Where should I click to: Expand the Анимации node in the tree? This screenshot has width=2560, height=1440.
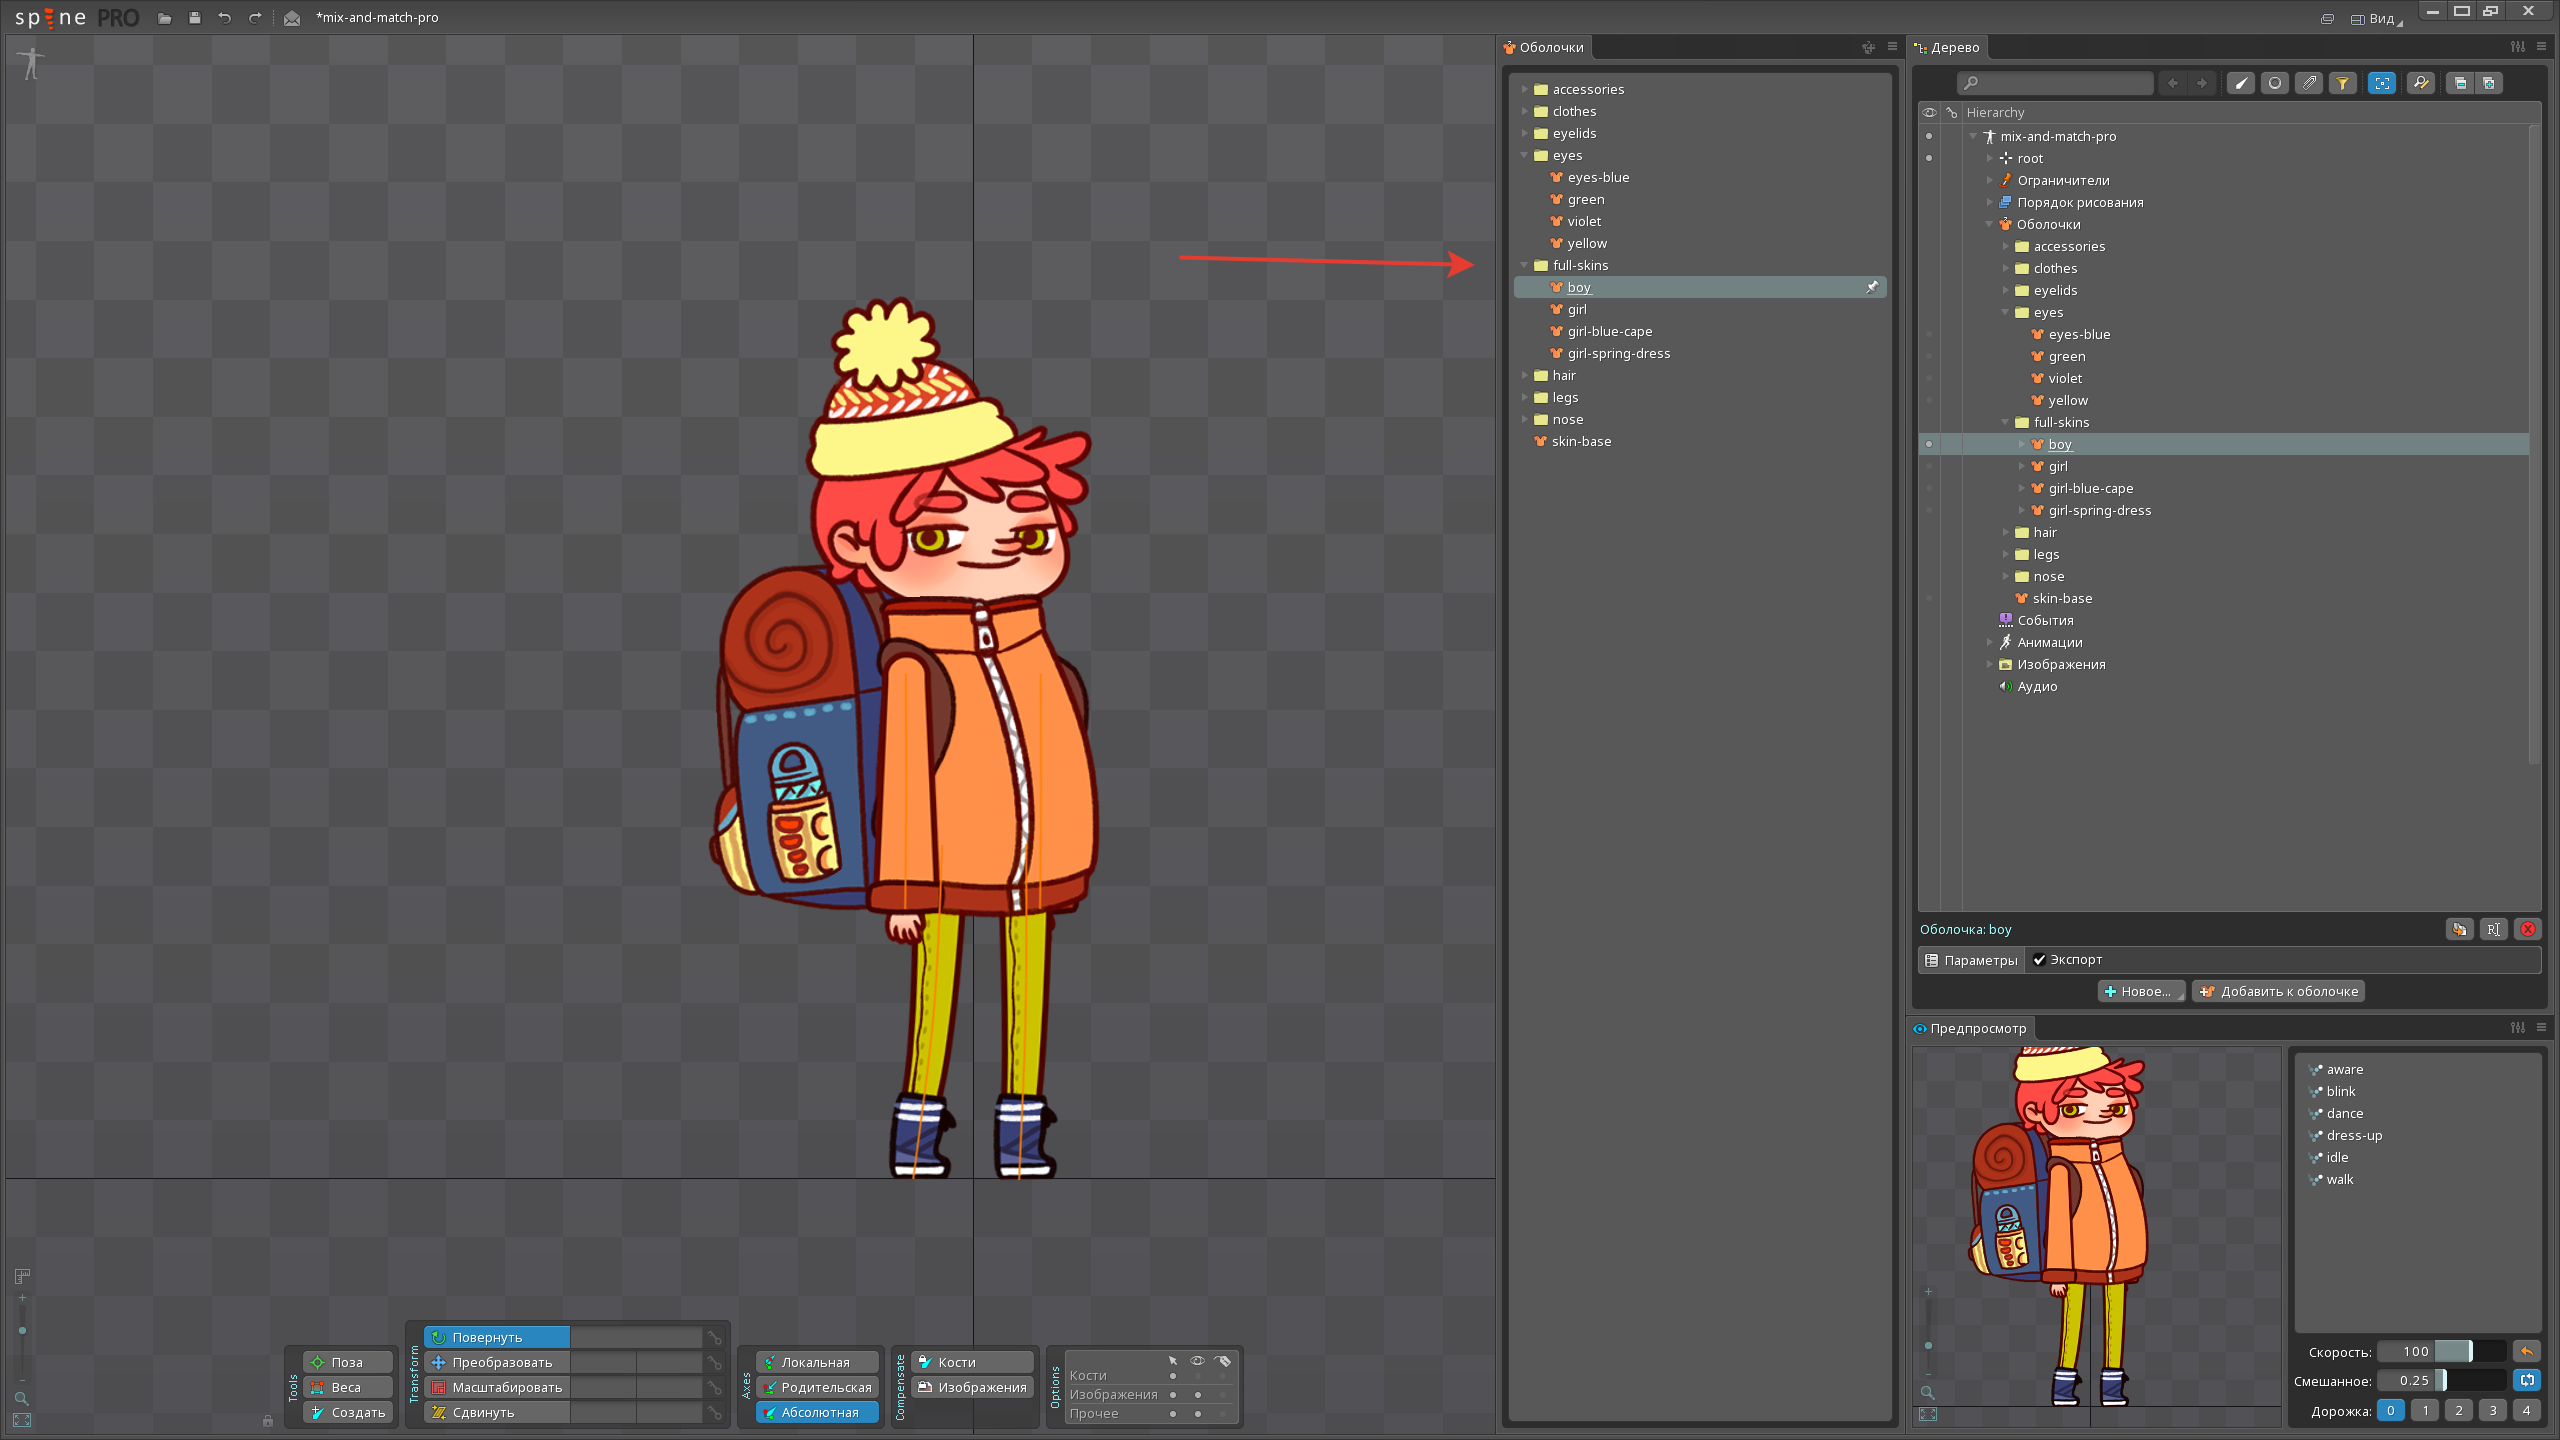1990,642
